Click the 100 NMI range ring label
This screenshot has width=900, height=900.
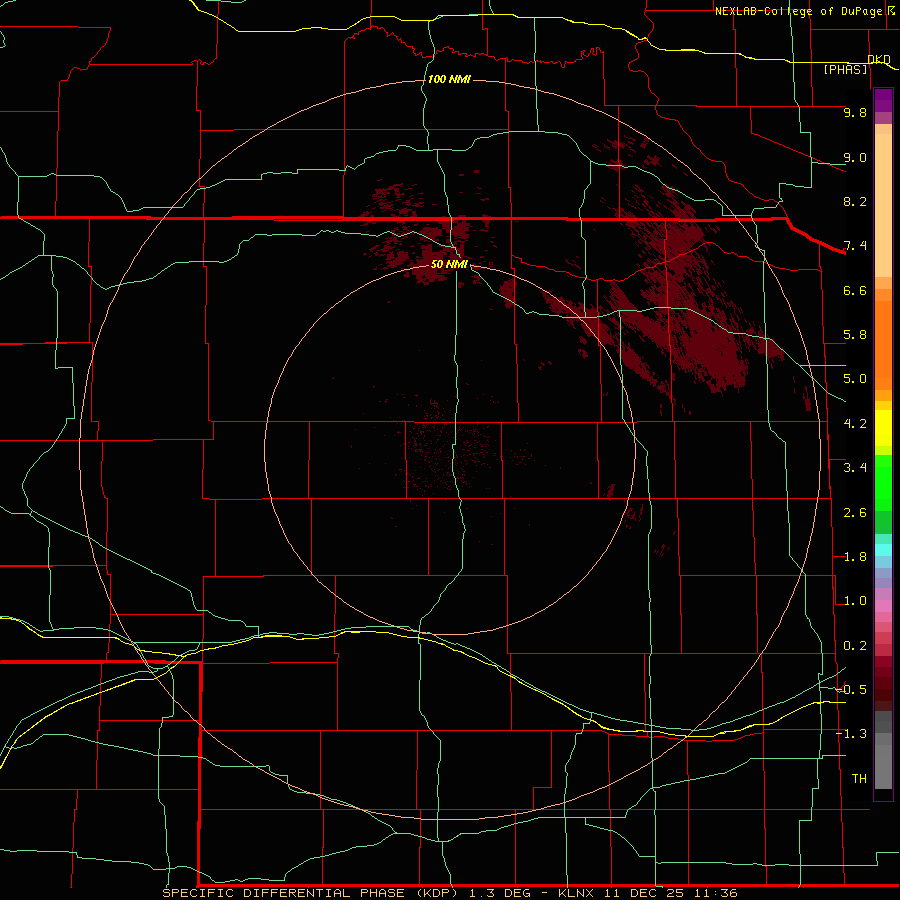point(449,79)
